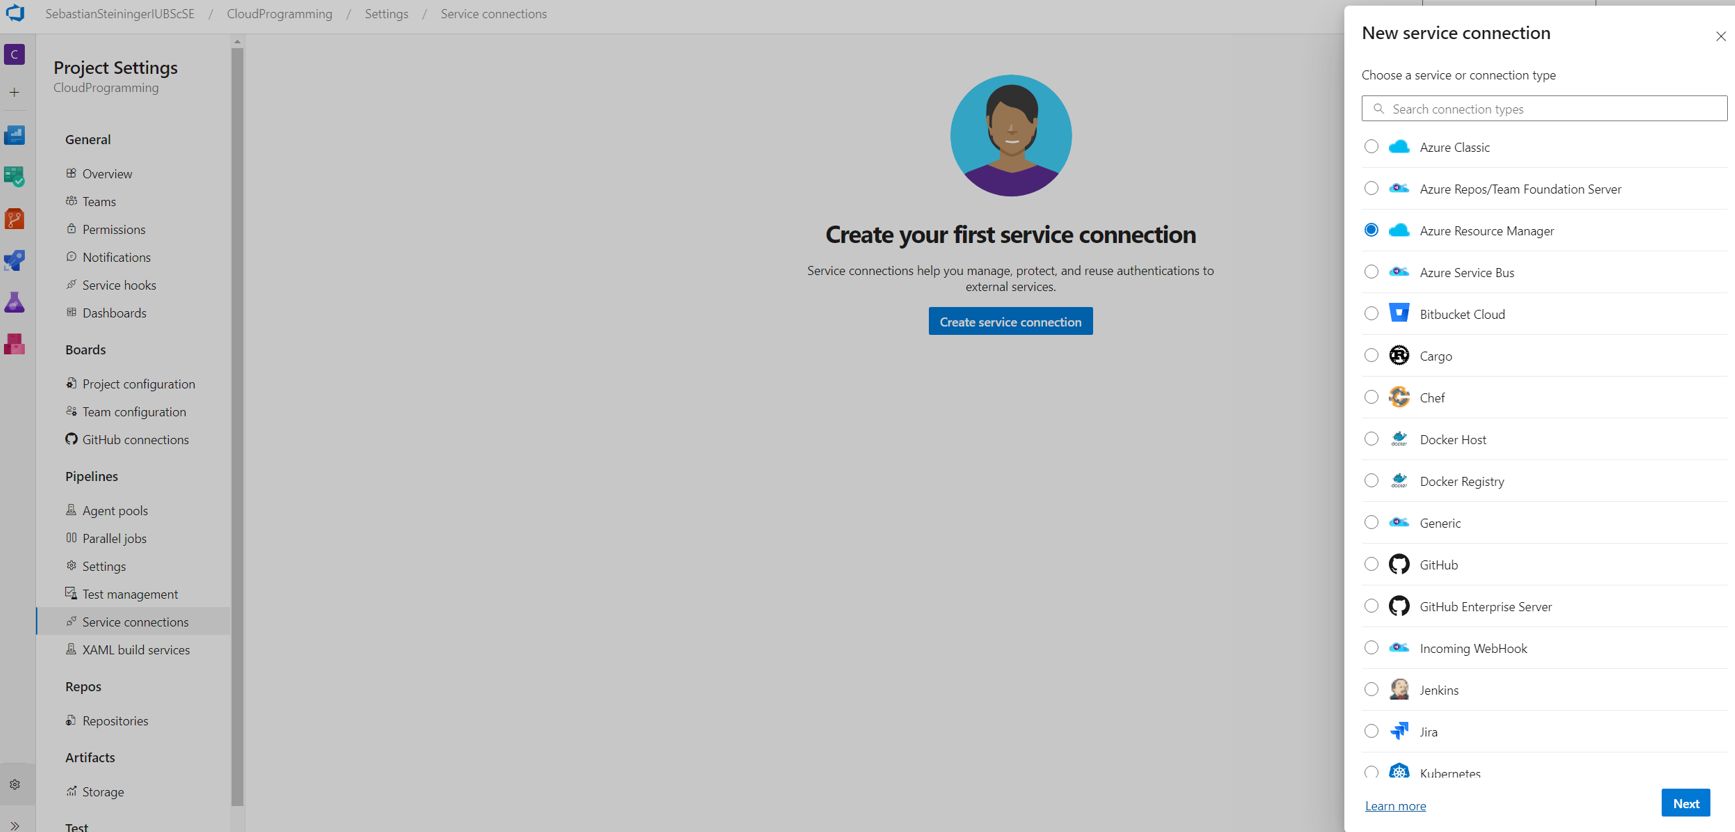Open Service hooks settings page
This screenshot has height=832, width=1735.
click(119, 286)
